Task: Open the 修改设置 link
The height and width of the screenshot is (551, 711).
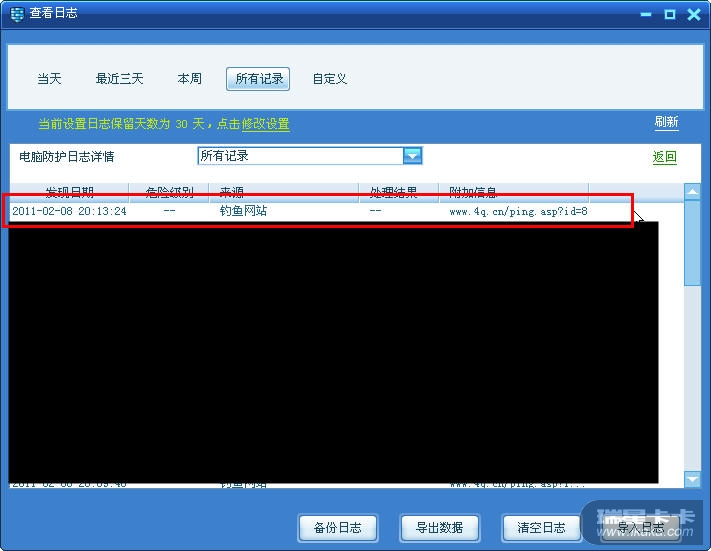Action: pyautogui.click(x=265, y=124)
